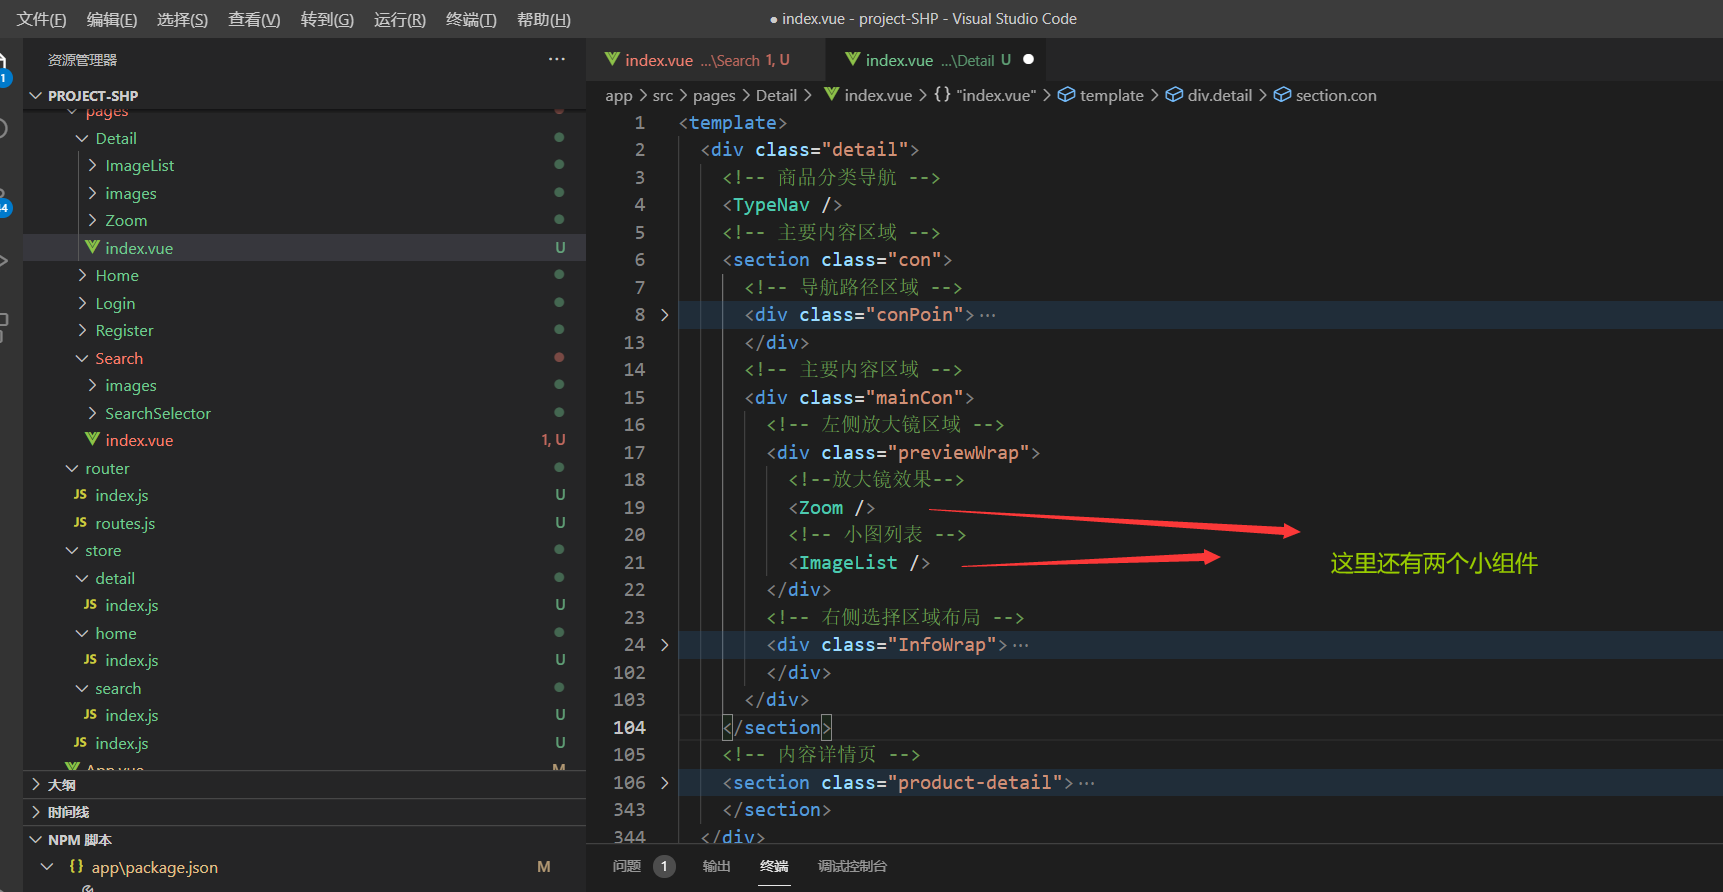The width and height of the screenshot is (1723, 892).
Task: Expand the Zoom folder
Action: [x=92, y=220]
